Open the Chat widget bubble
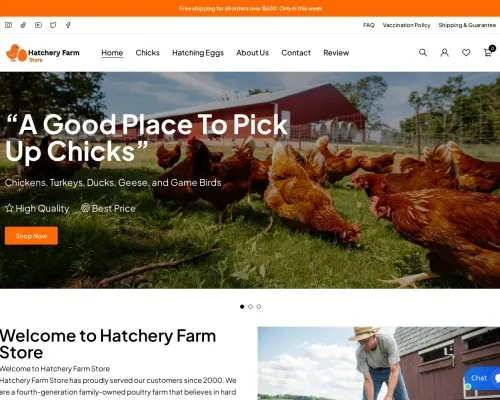 [x=482, y=378]
